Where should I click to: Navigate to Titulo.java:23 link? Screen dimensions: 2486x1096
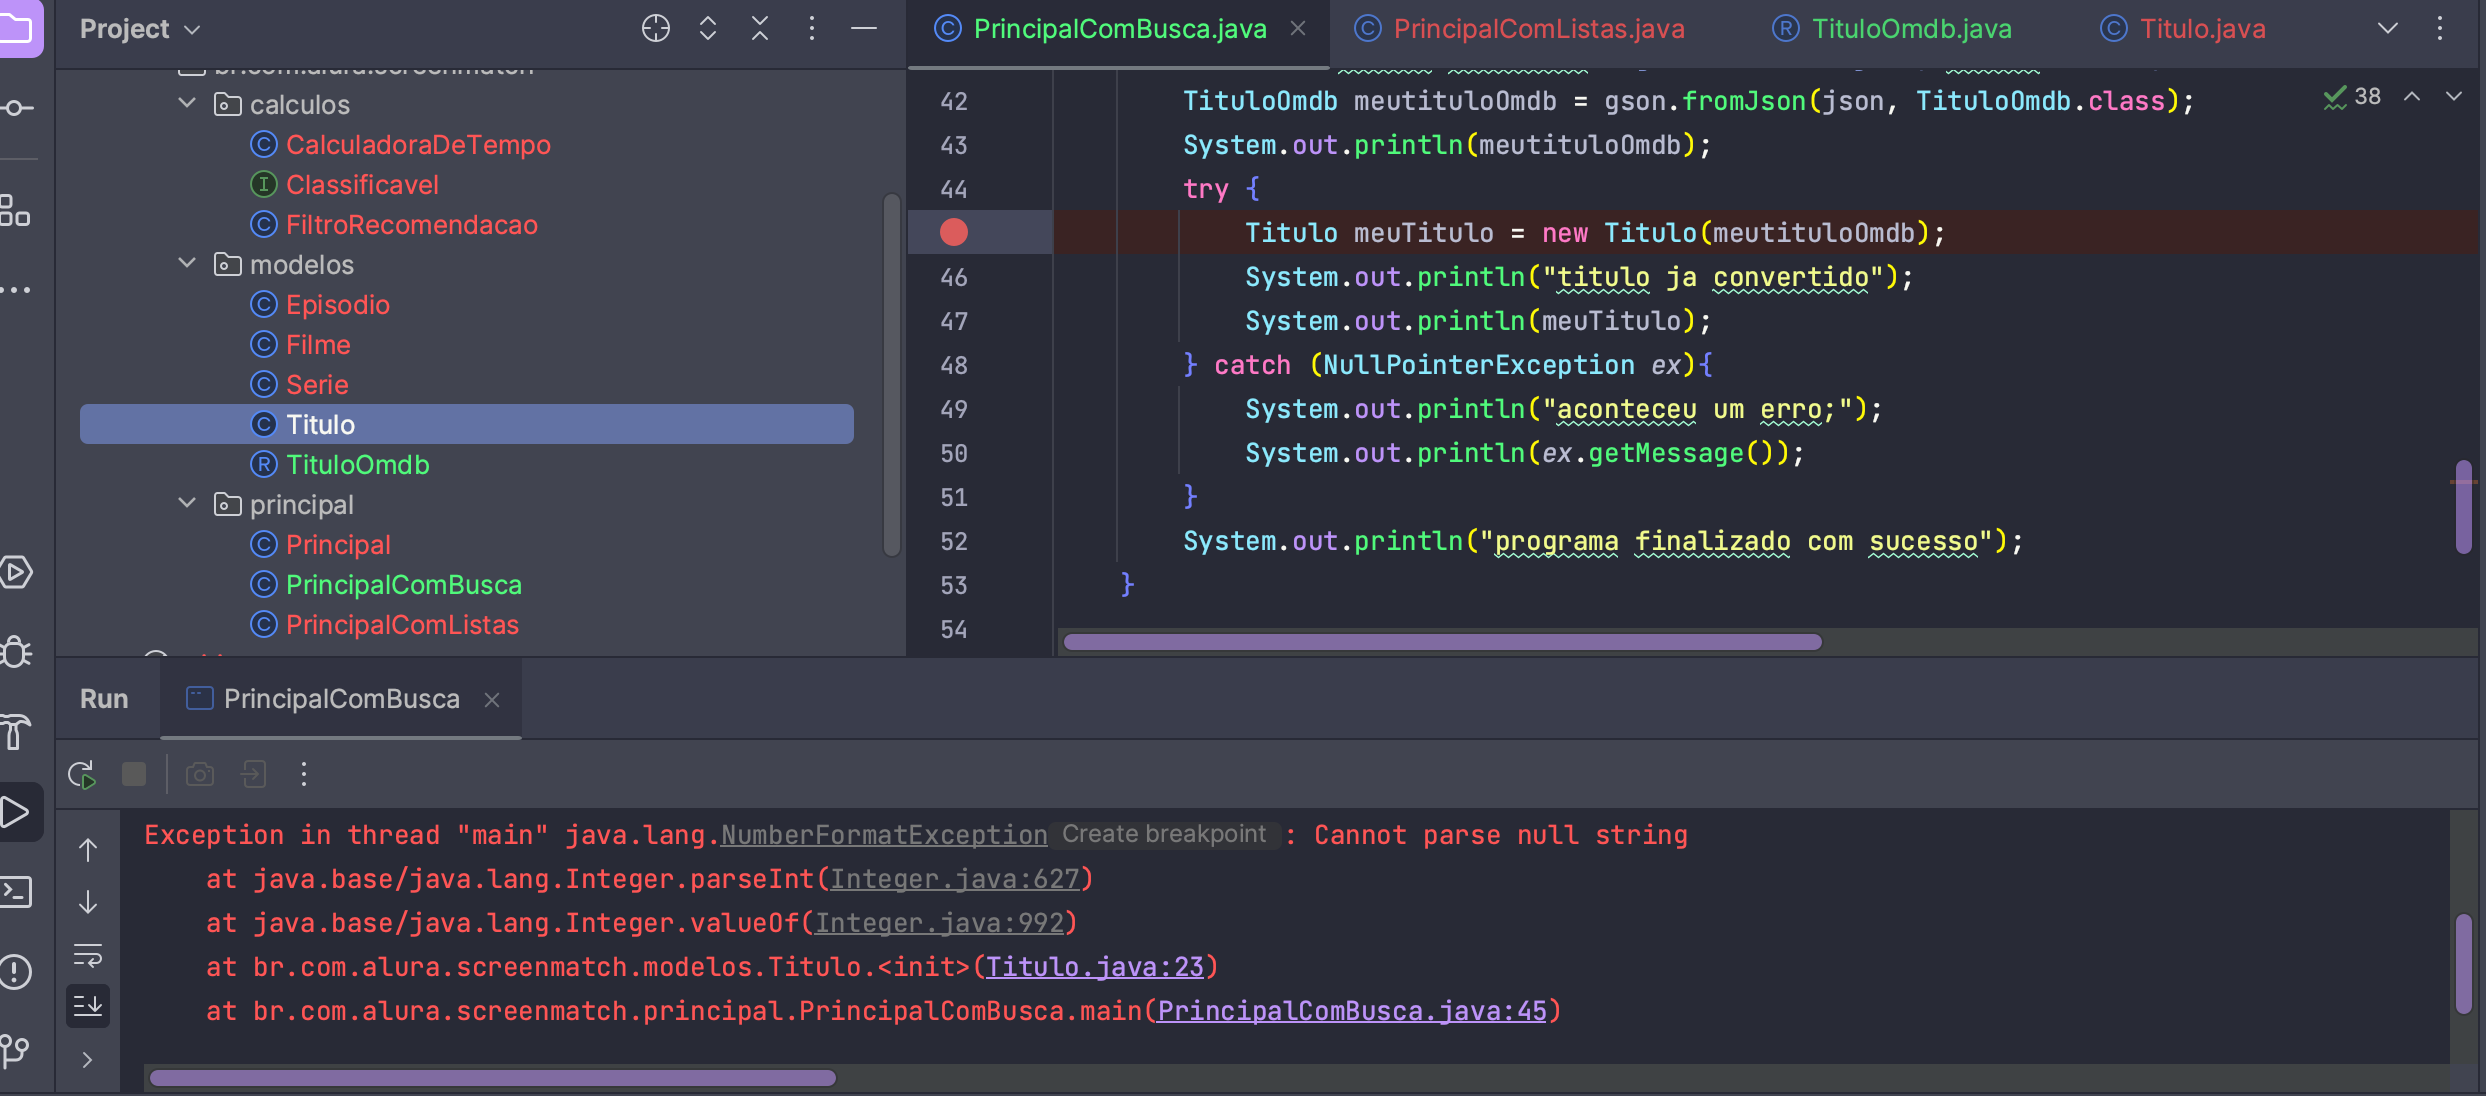[1095, 967]
